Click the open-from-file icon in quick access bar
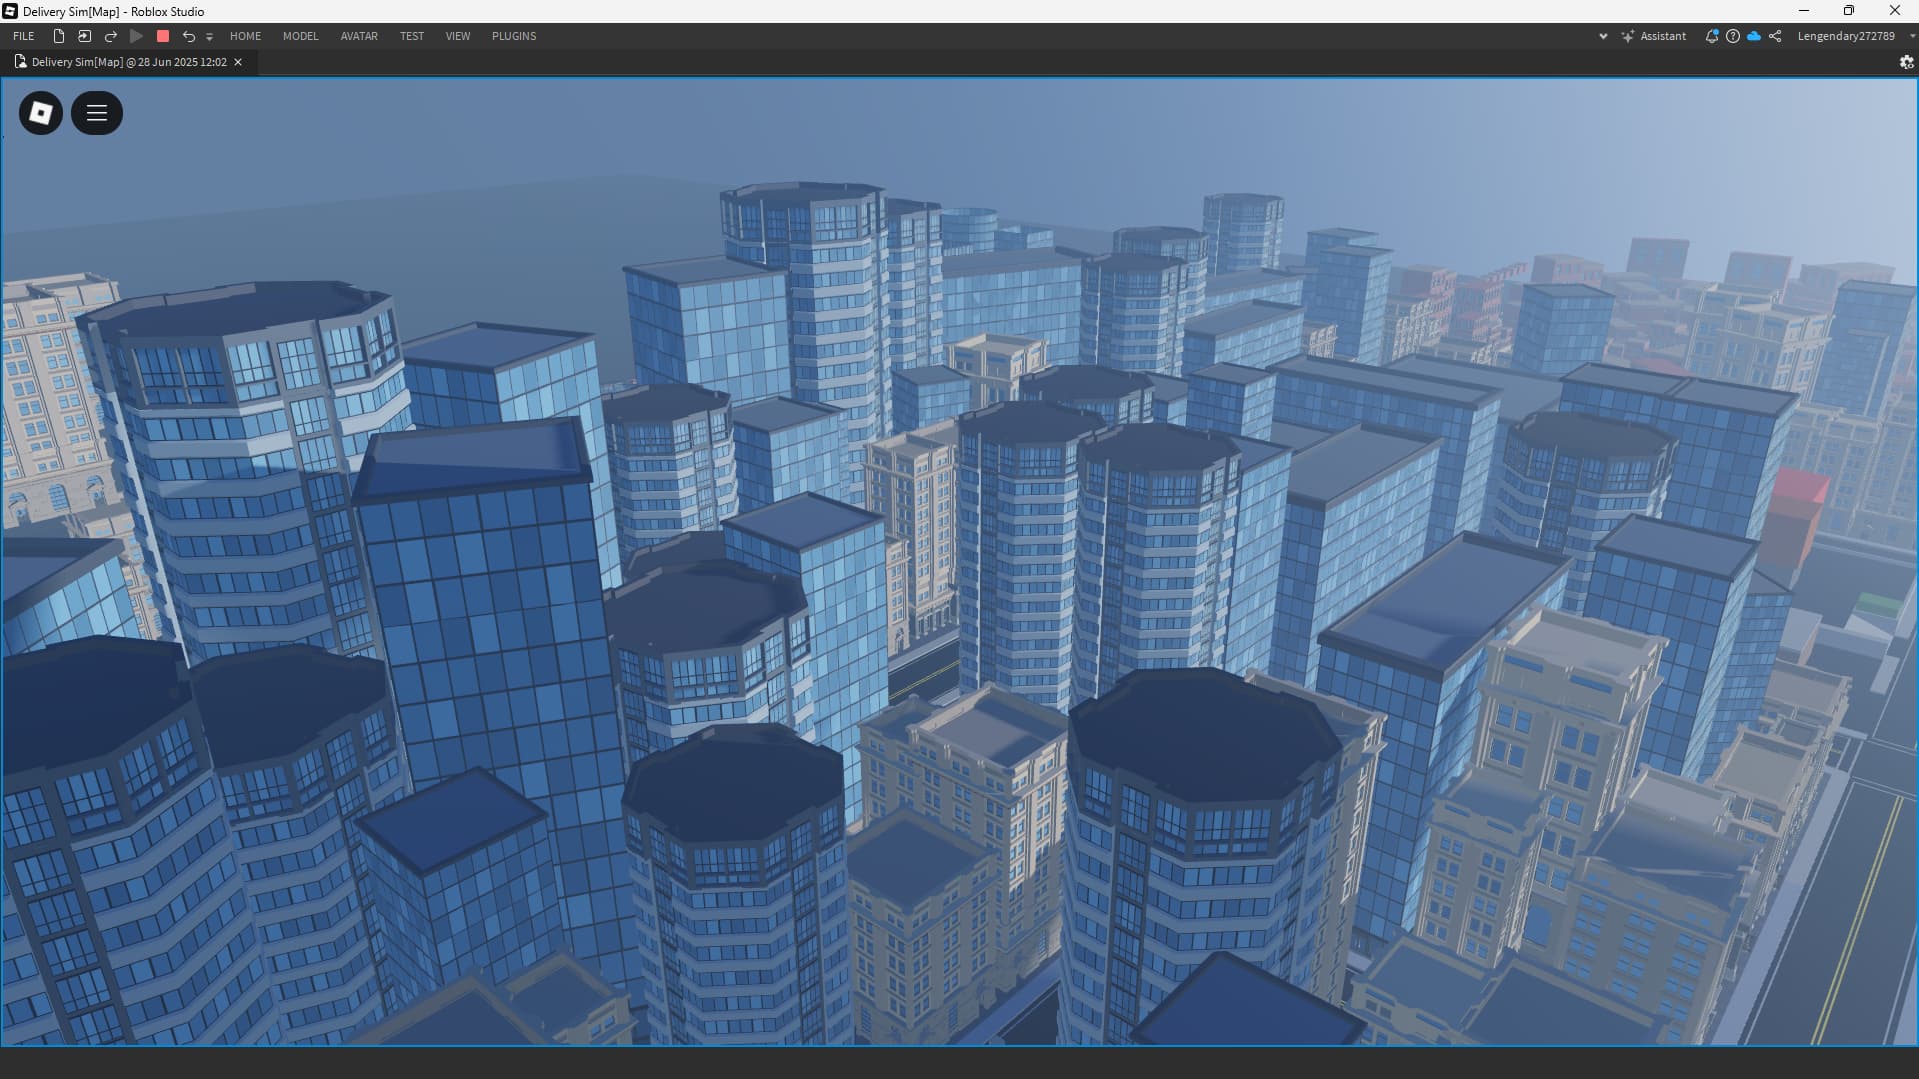 (x=85, y=36)
